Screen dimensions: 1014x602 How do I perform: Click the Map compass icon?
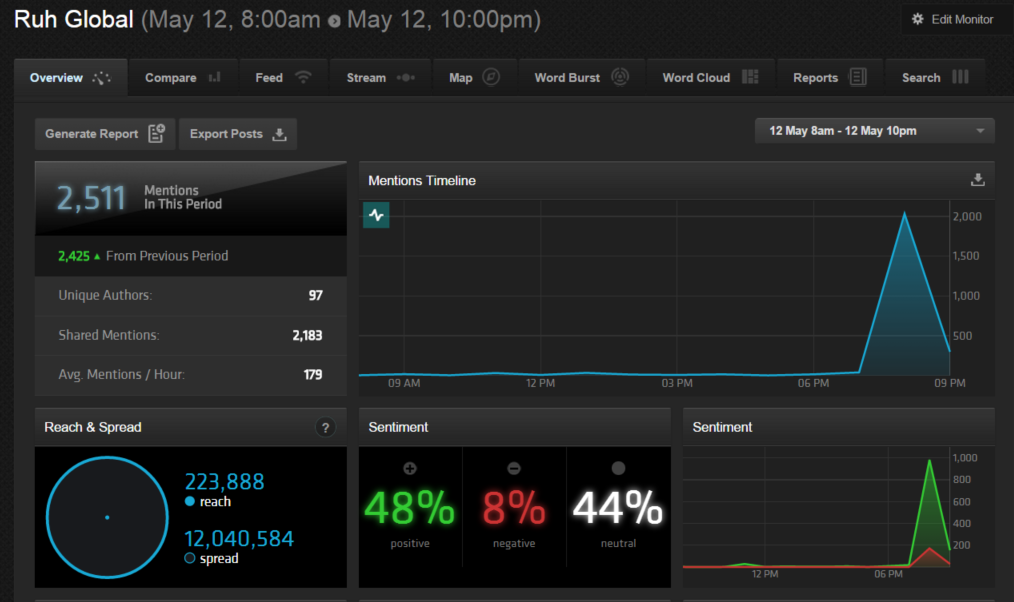coord(491,77)
